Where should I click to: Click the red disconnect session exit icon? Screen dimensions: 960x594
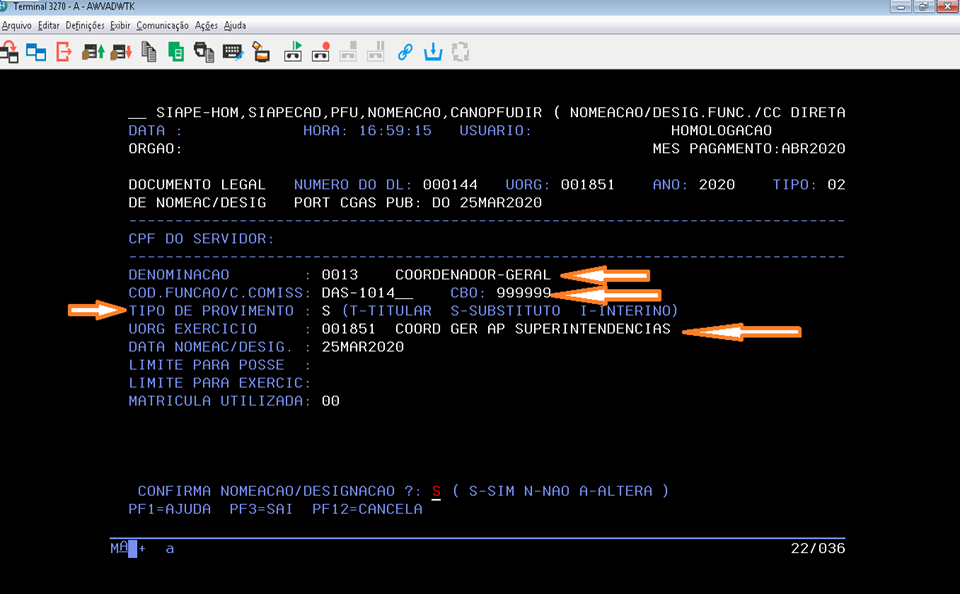tap(63, 51)
